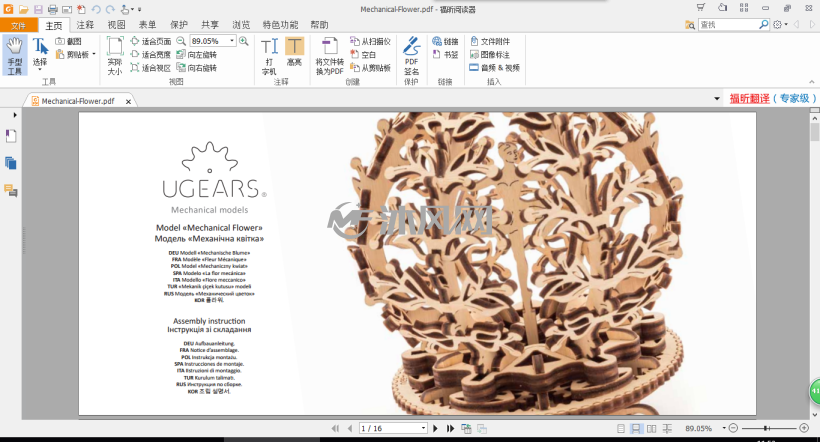Switch to View (视图) tab
This screenshot has width=820, height=442.
[x=117, y=25]
